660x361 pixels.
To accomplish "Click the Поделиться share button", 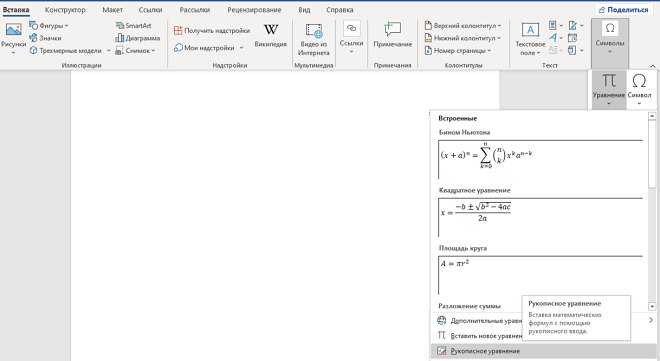I will pos(623,10).
